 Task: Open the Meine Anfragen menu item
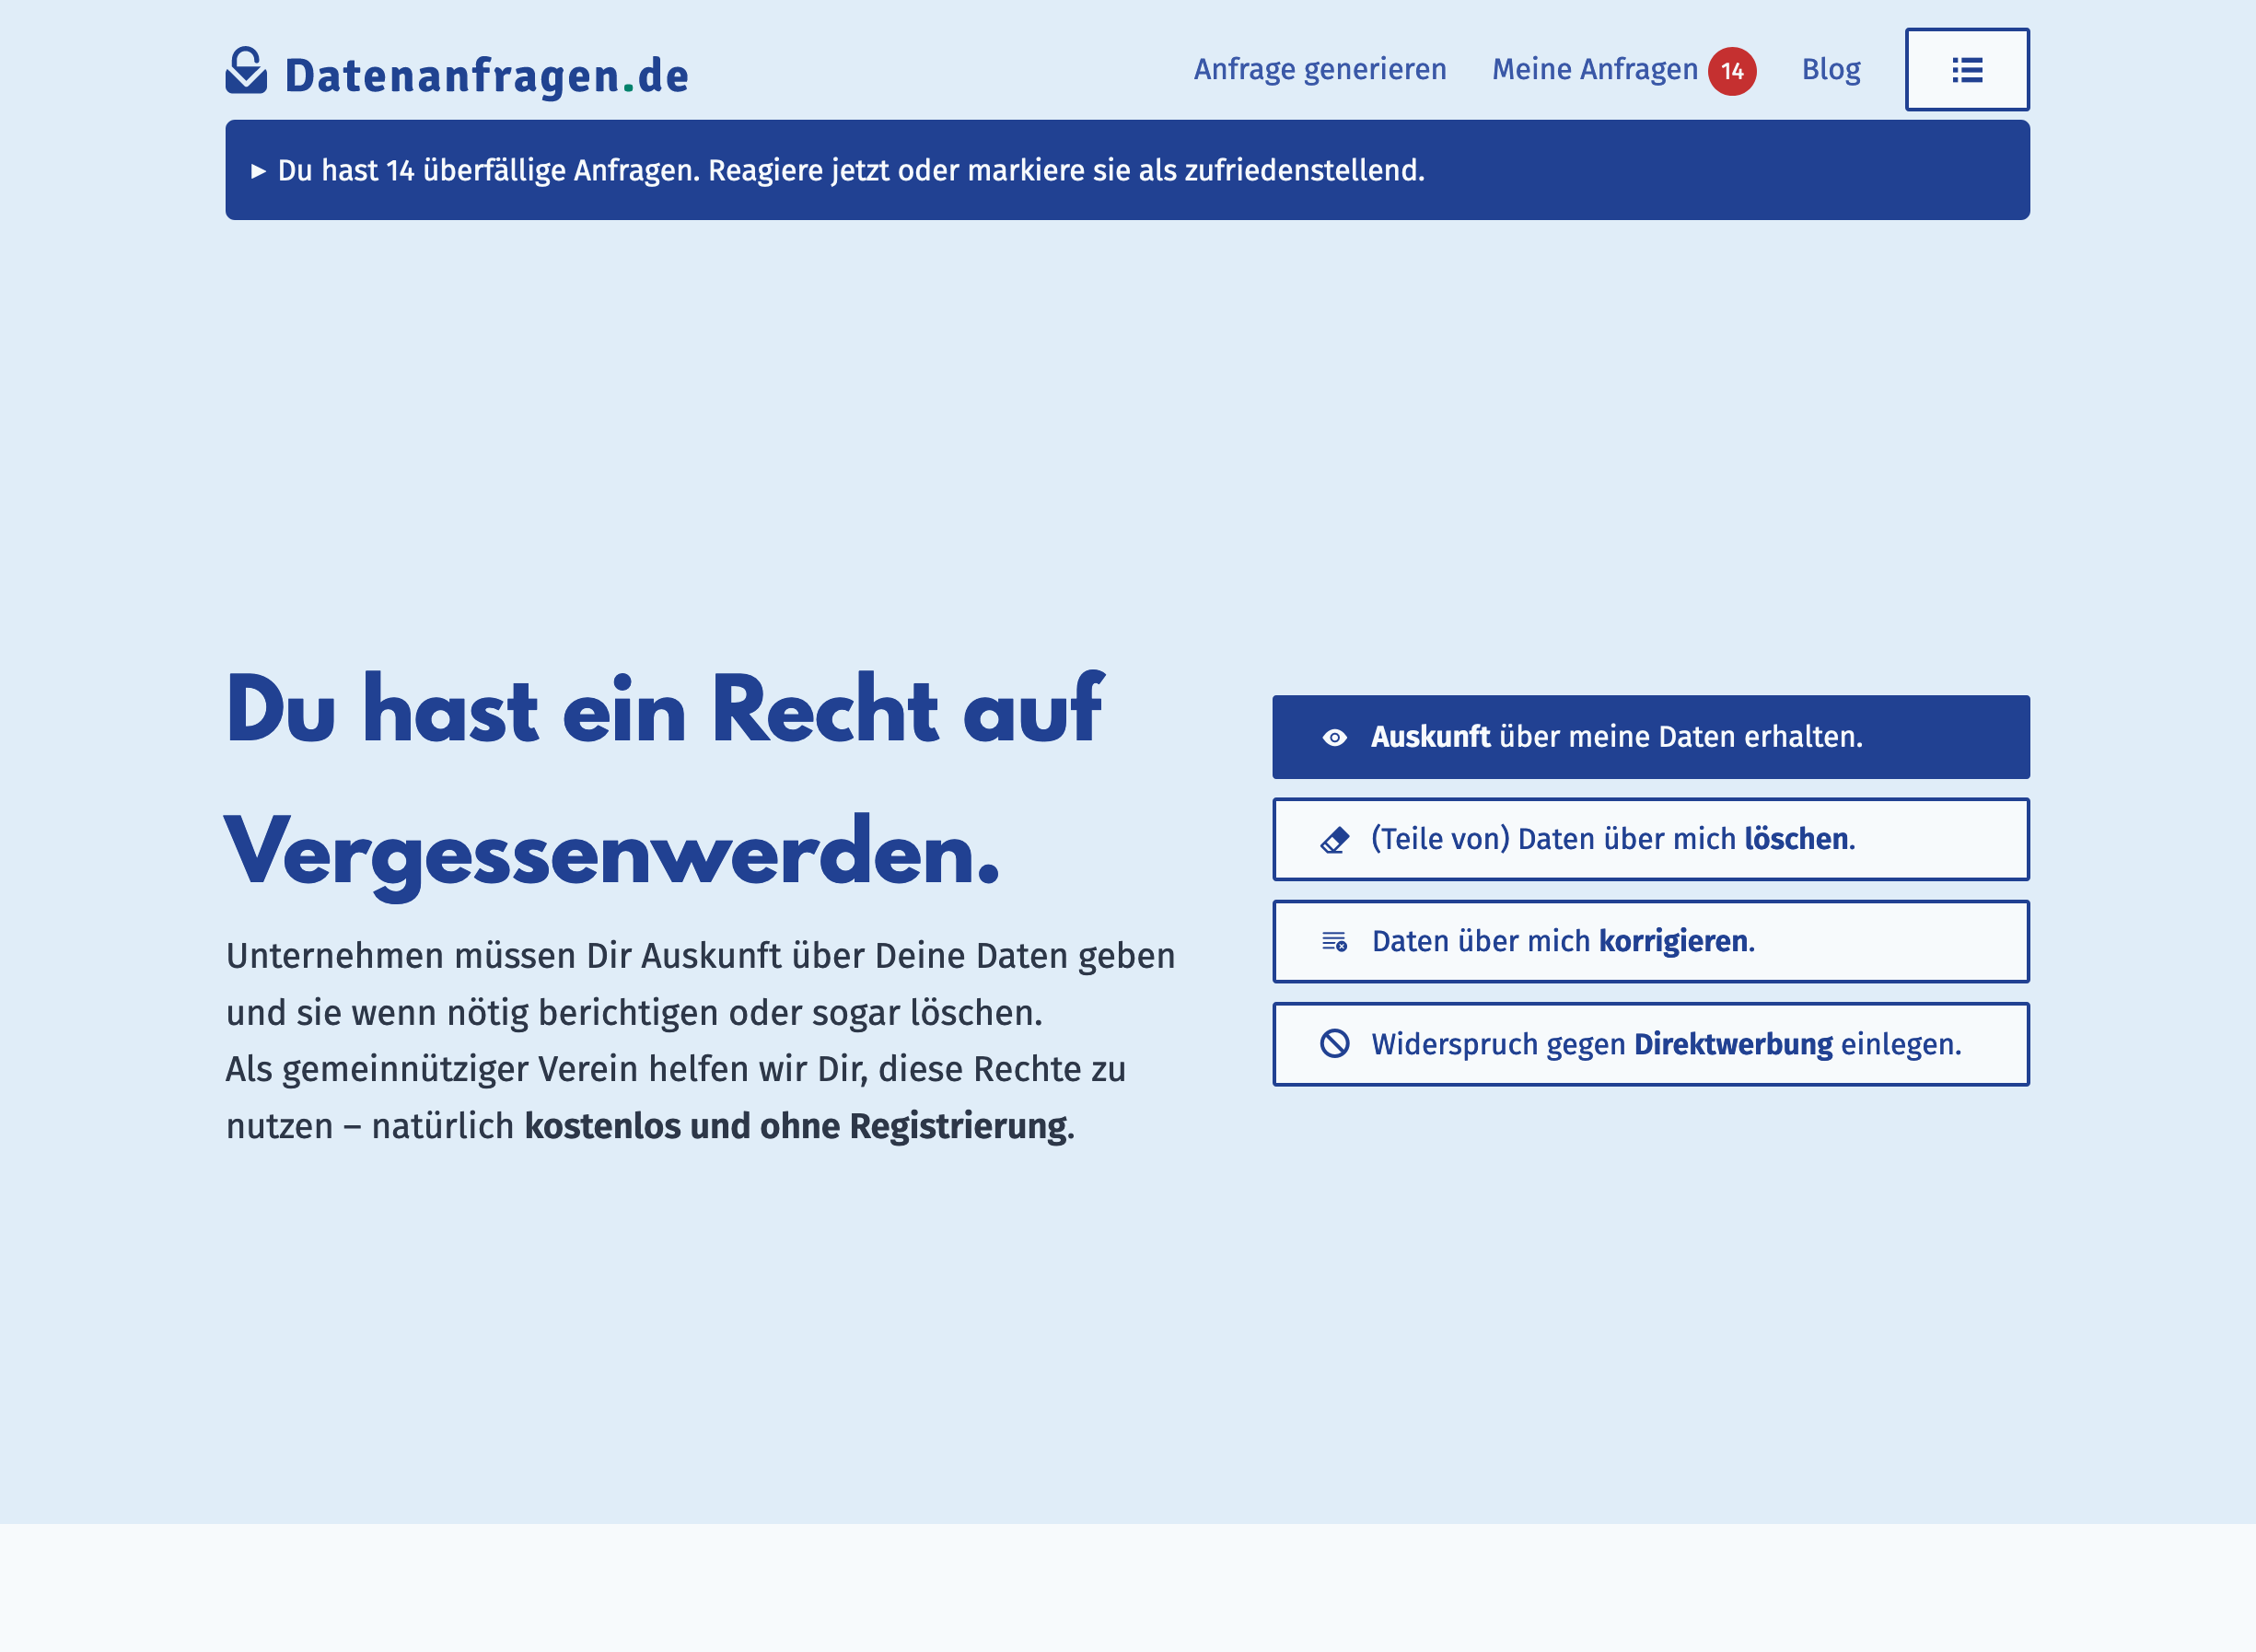(1595, 69)
